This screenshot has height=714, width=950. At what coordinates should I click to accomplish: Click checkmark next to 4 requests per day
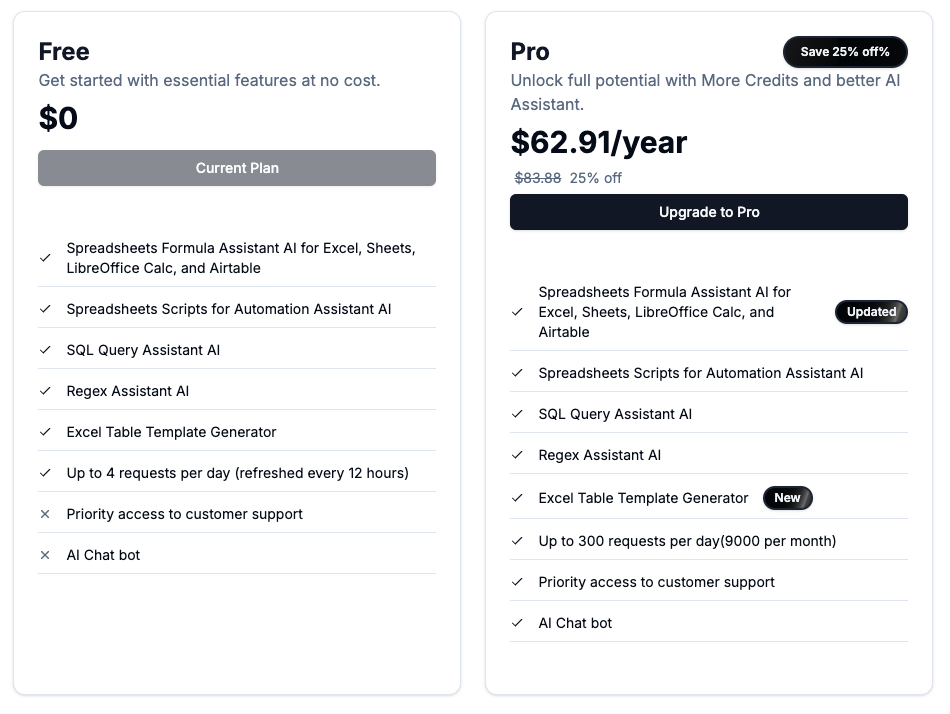45,473
